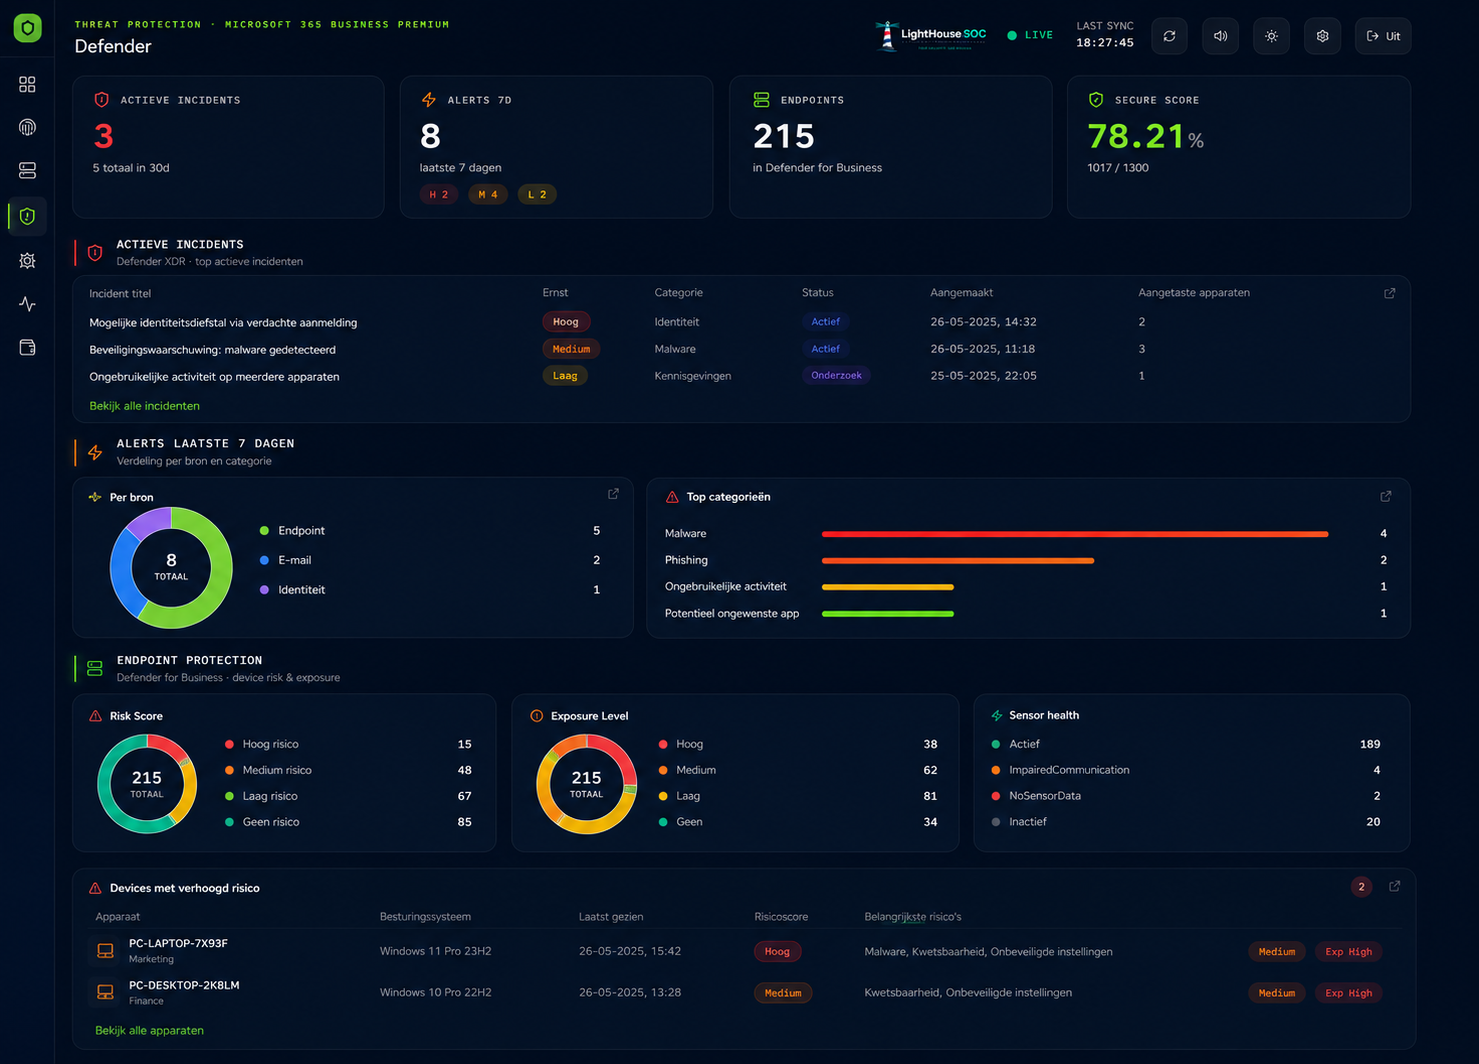Open incidents table in external view

[1389, 293]
